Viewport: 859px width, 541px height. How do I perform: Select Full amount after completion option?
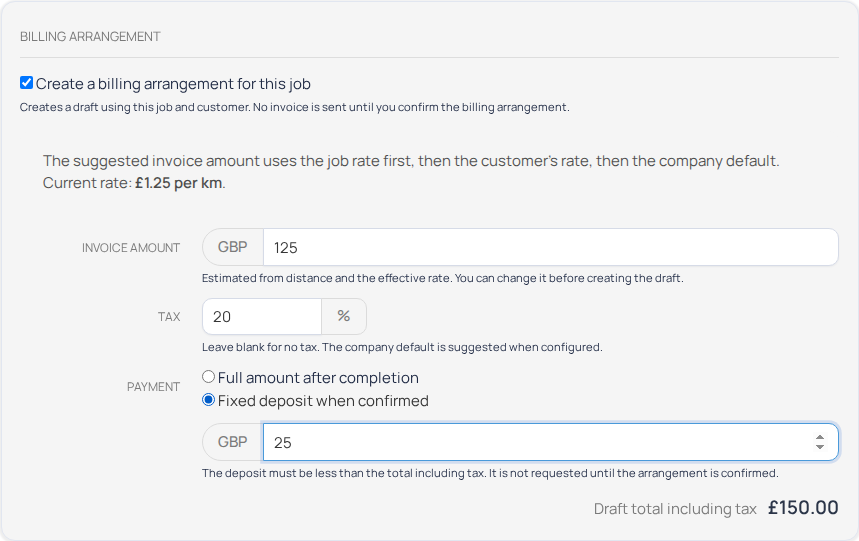click(x=208, y=377)
